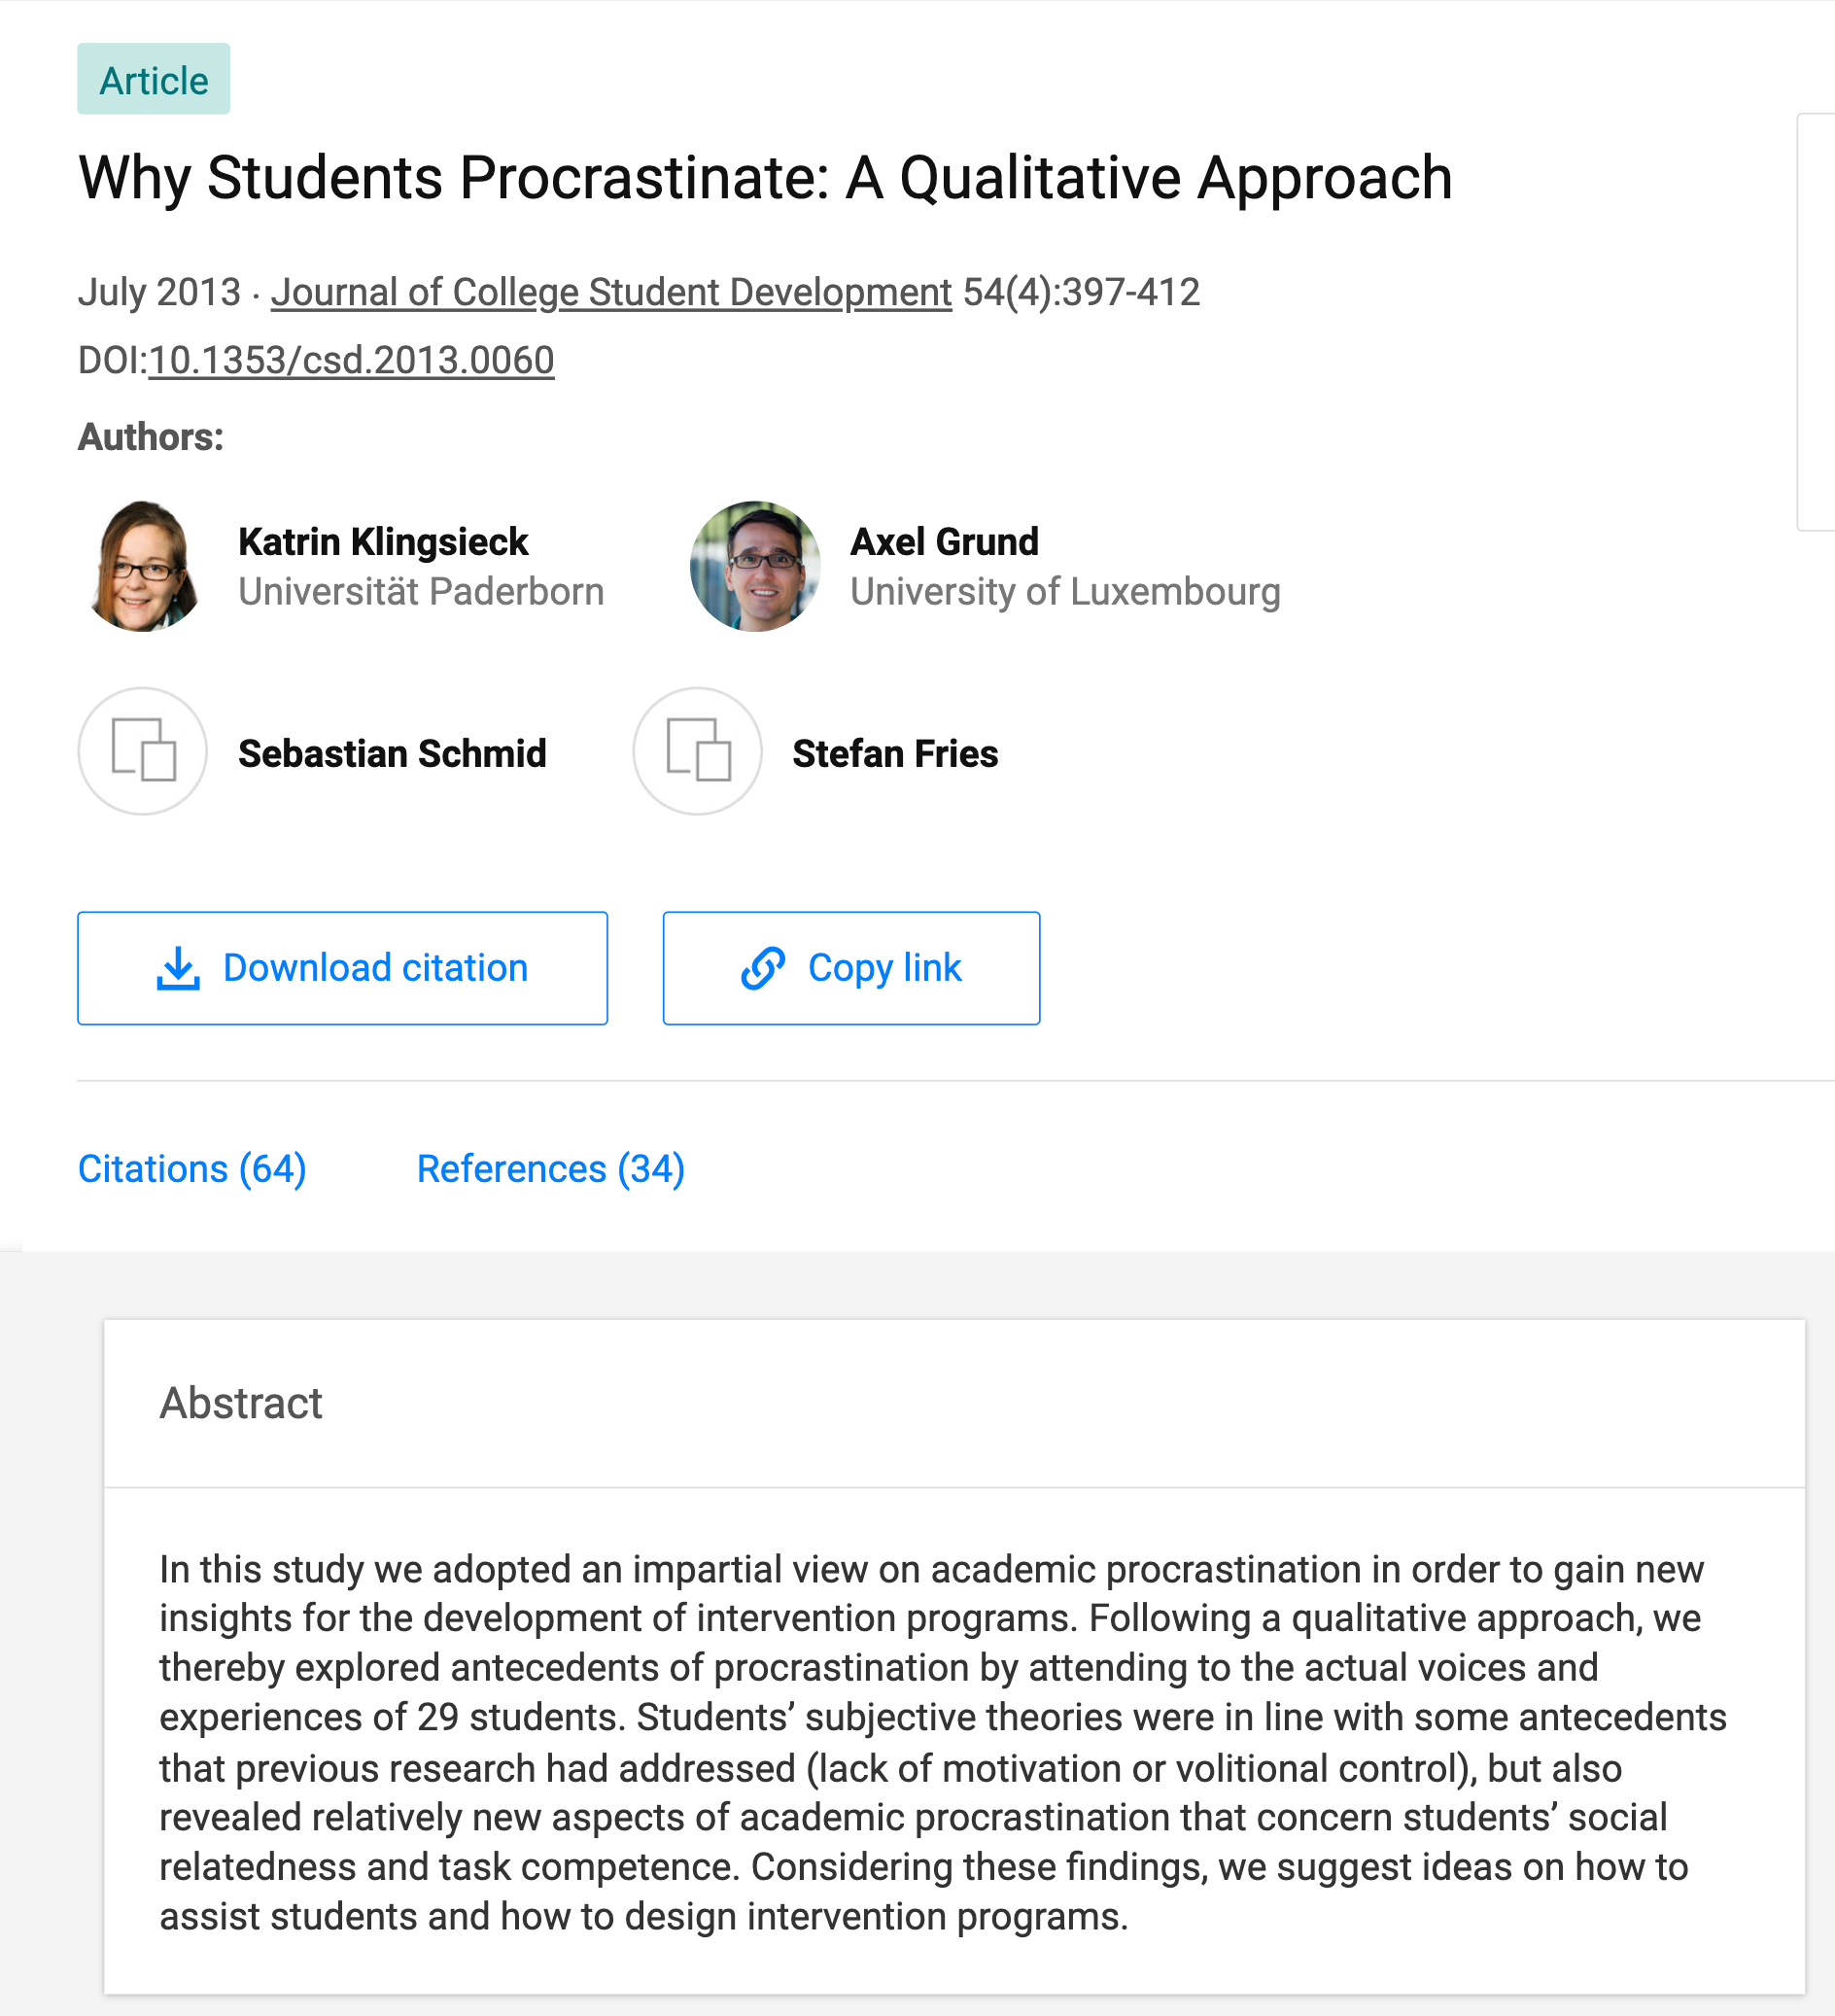The width and height of the screenshot is (1835, 2016).
Task: Open the DOI 10.1353/csd.2013.0060 link
Action: [x=351, y=360]
